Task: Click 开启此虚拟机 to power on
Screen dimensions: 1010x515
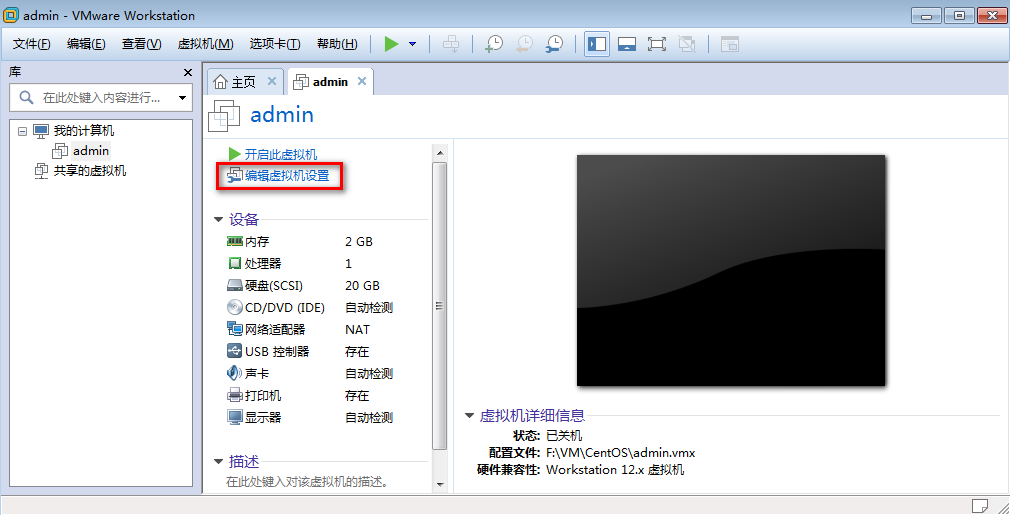Action: (x=280, y=154)
